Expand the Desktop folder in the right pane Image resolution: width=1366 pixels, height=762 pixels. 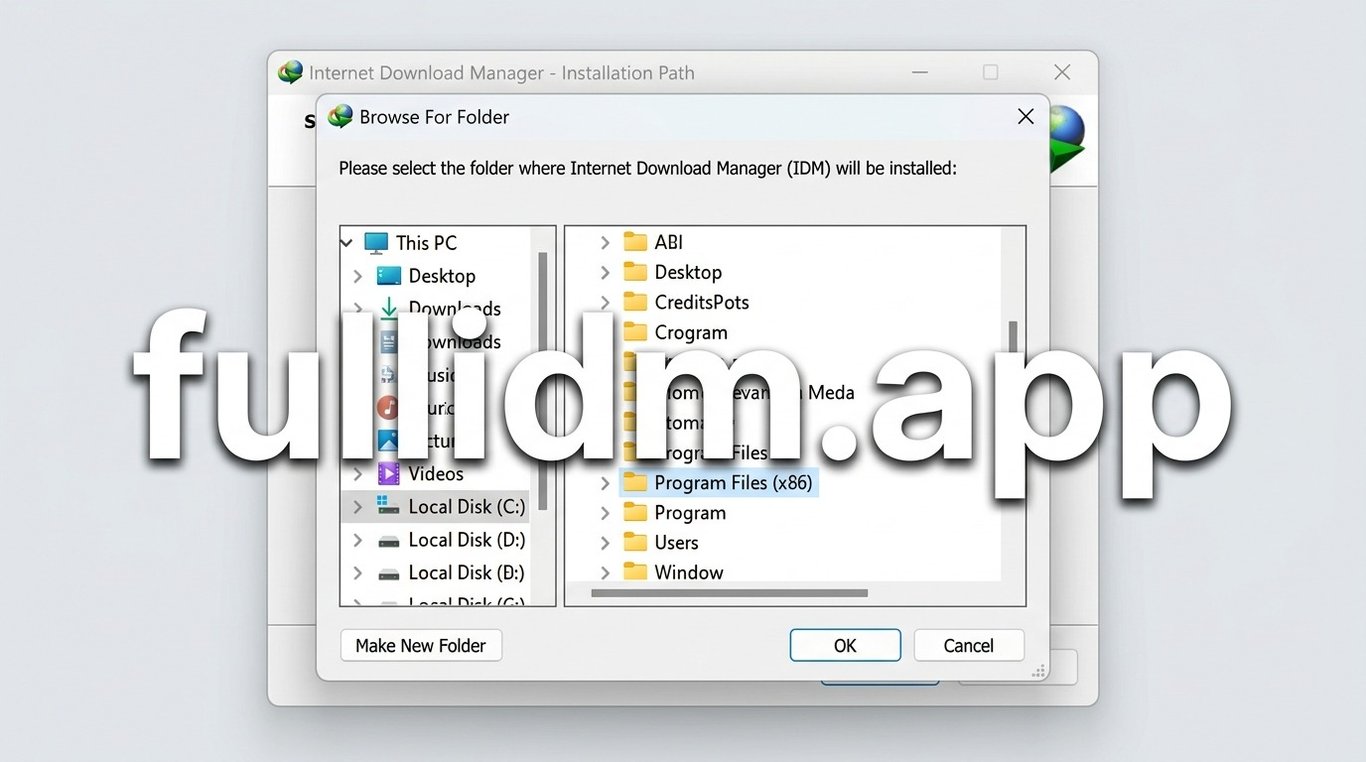(x=605, y=272)
